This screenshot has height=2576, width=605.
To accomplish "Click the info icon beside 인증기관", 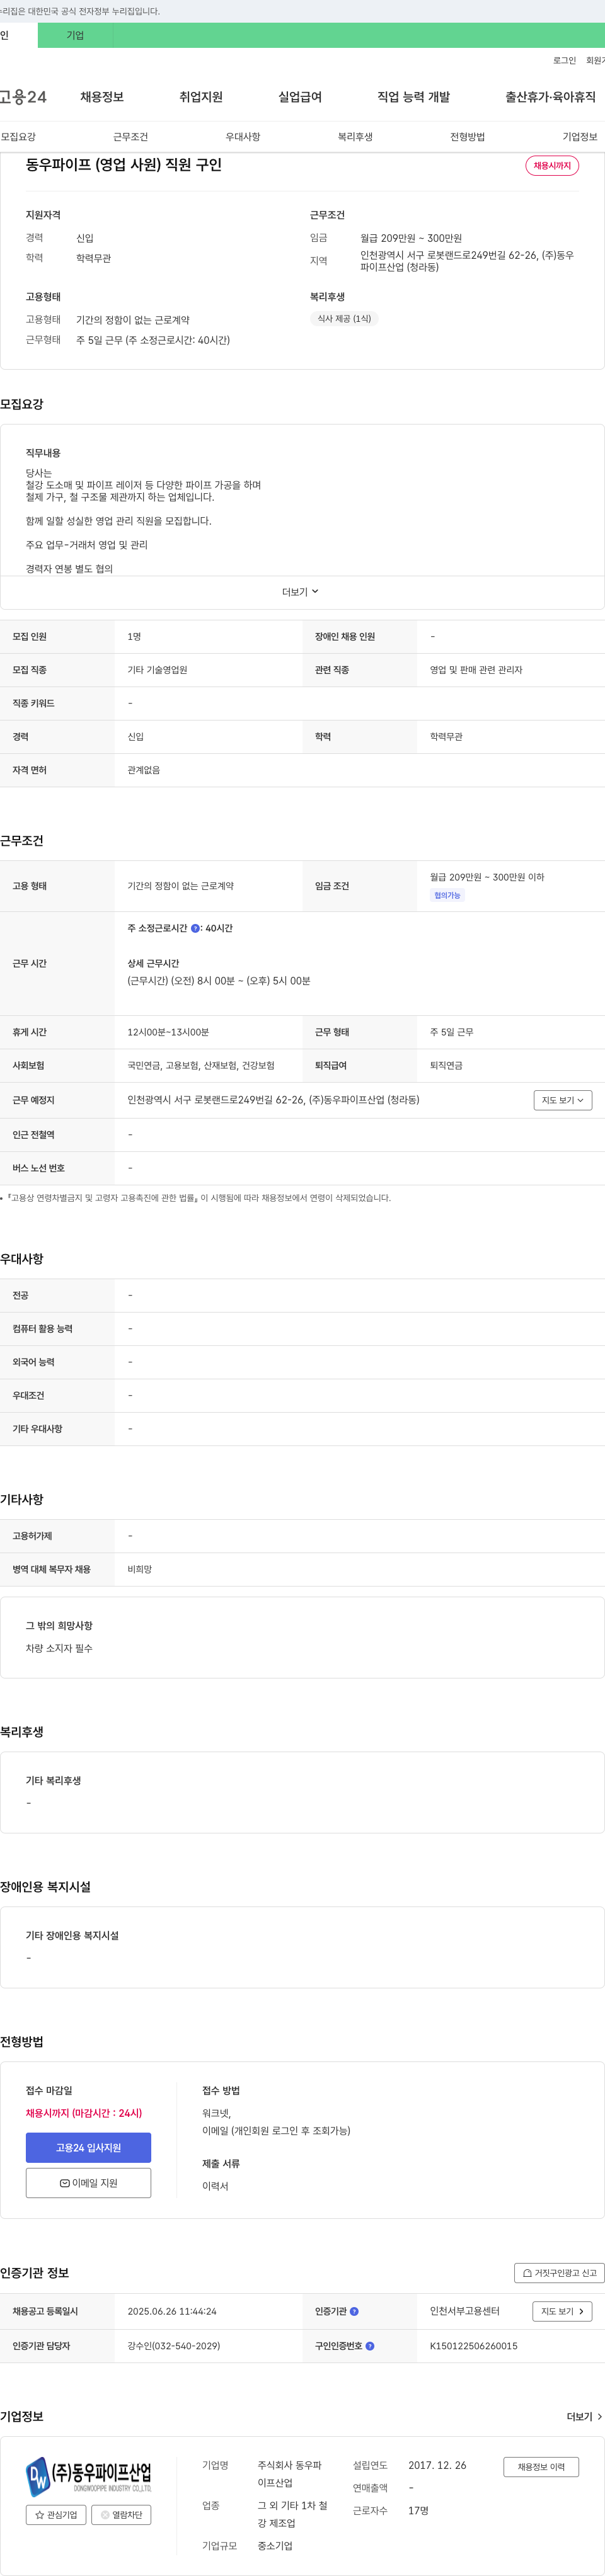I will click(354, 2311).
